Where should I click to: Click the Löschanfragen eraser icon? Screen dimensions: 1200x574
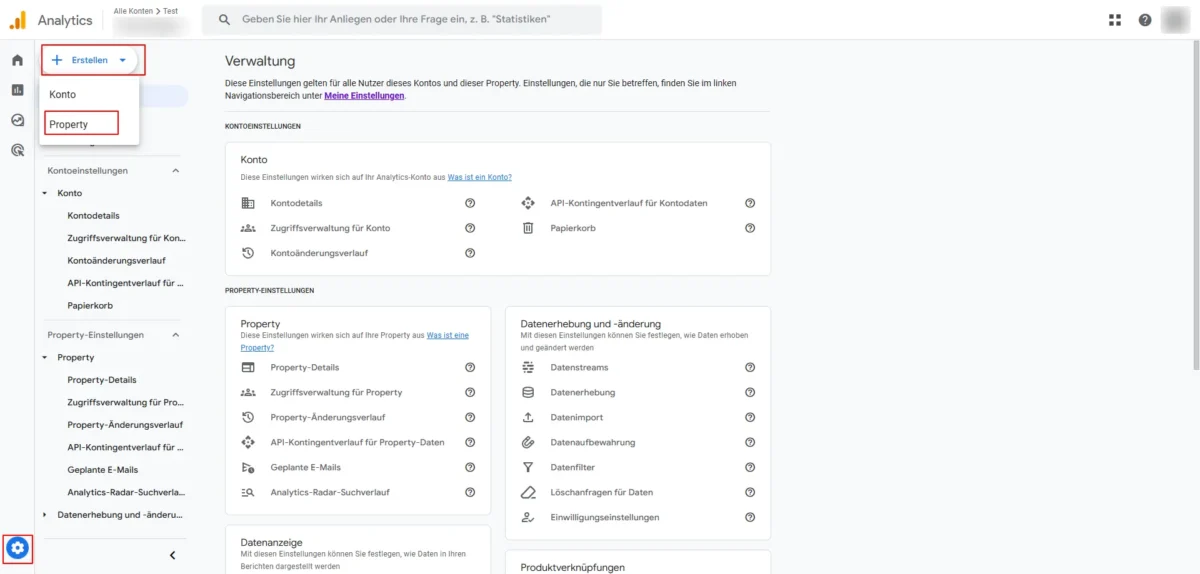tap(528, 492)
